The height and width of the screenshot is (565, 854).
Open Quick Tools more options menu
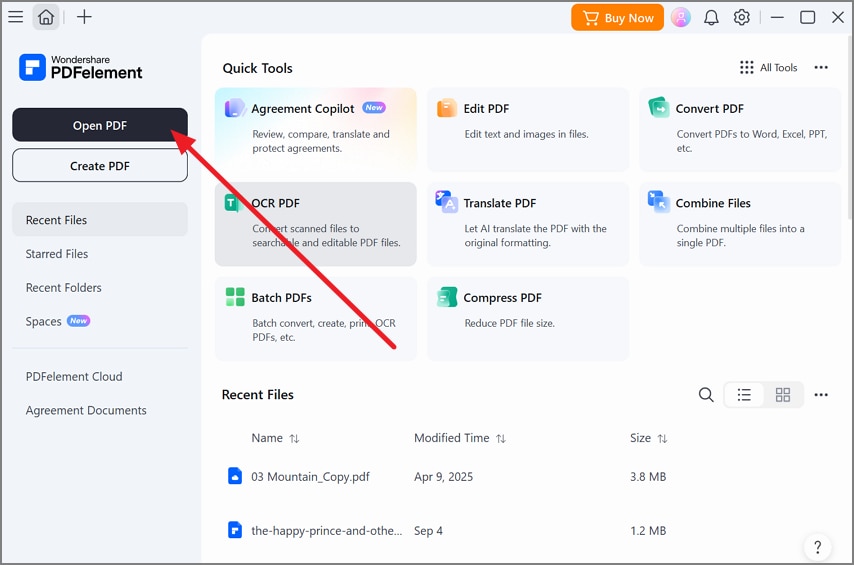pyautogui.click(x=821, y=68)
